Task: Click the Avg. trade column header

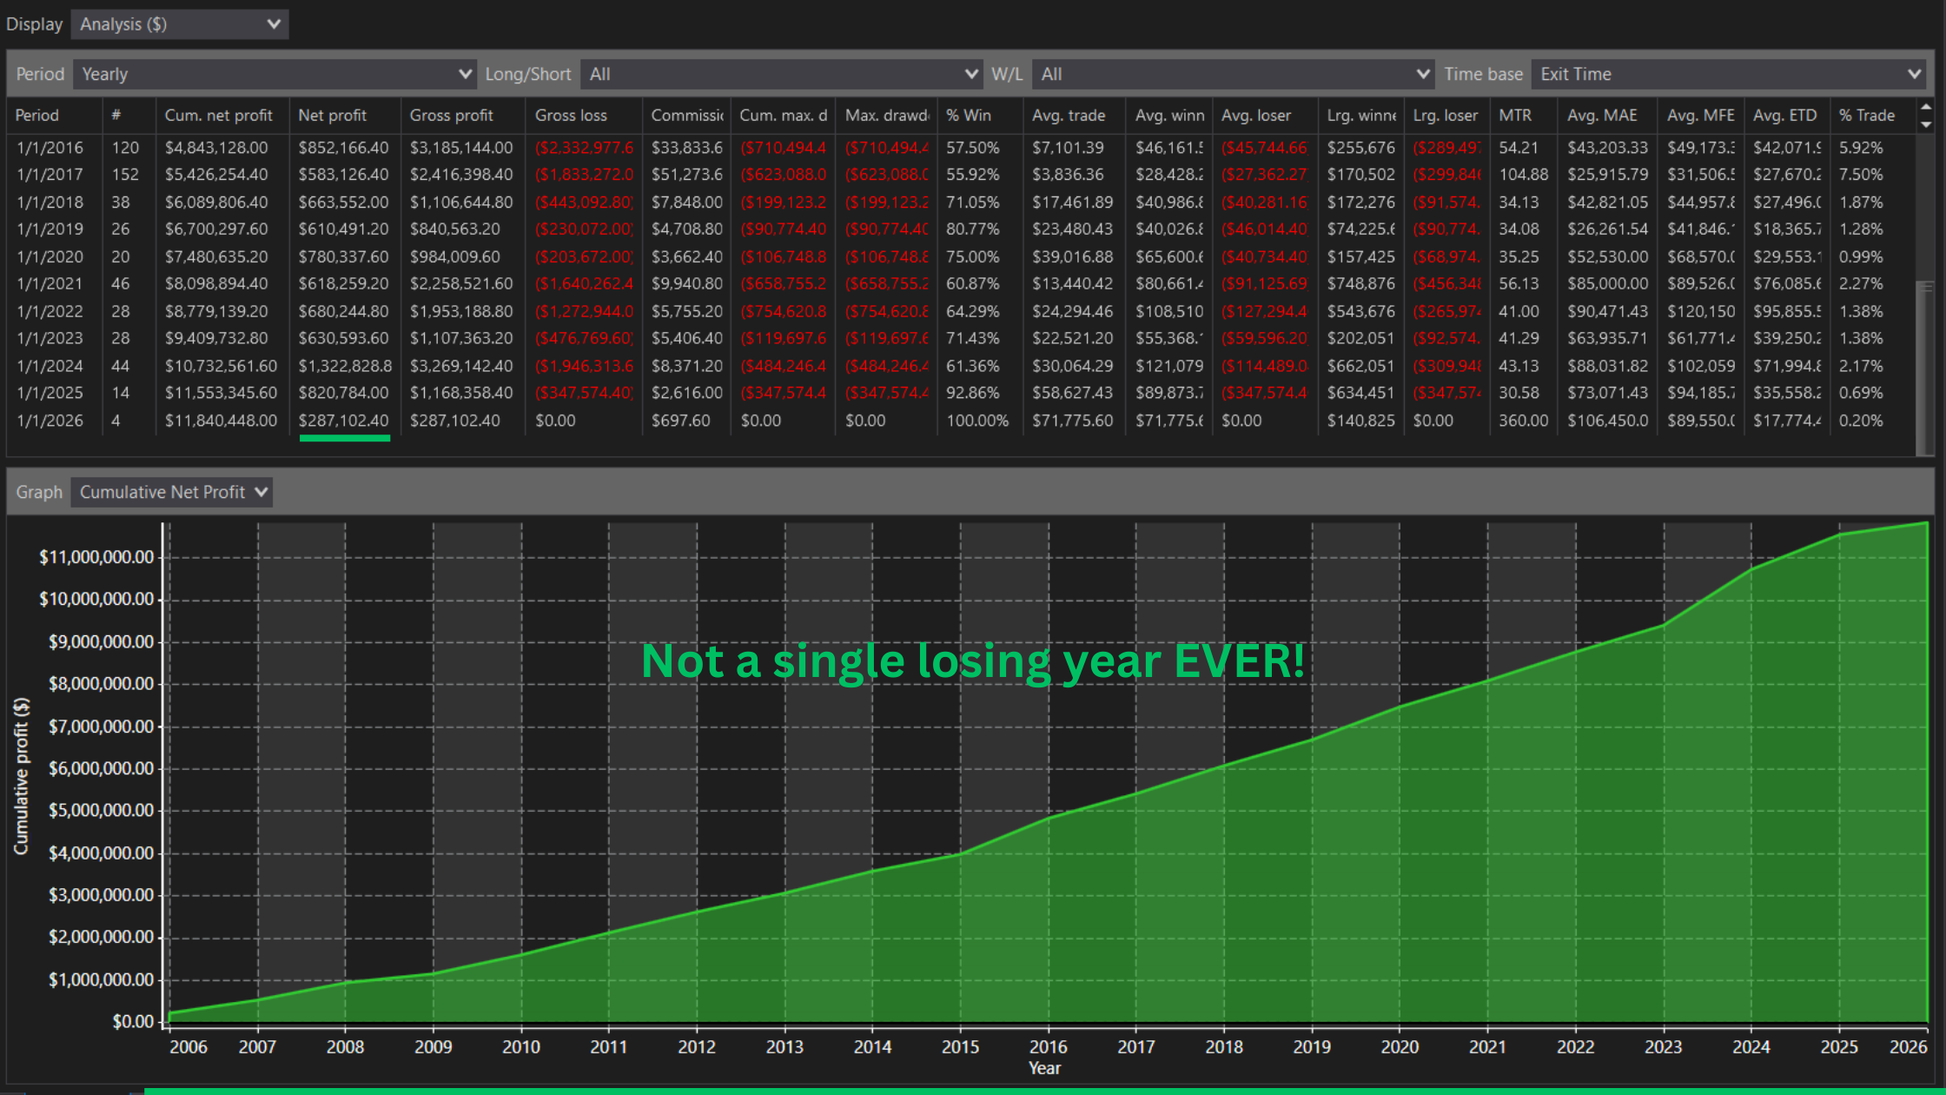Action: [x=1067, y=115]
